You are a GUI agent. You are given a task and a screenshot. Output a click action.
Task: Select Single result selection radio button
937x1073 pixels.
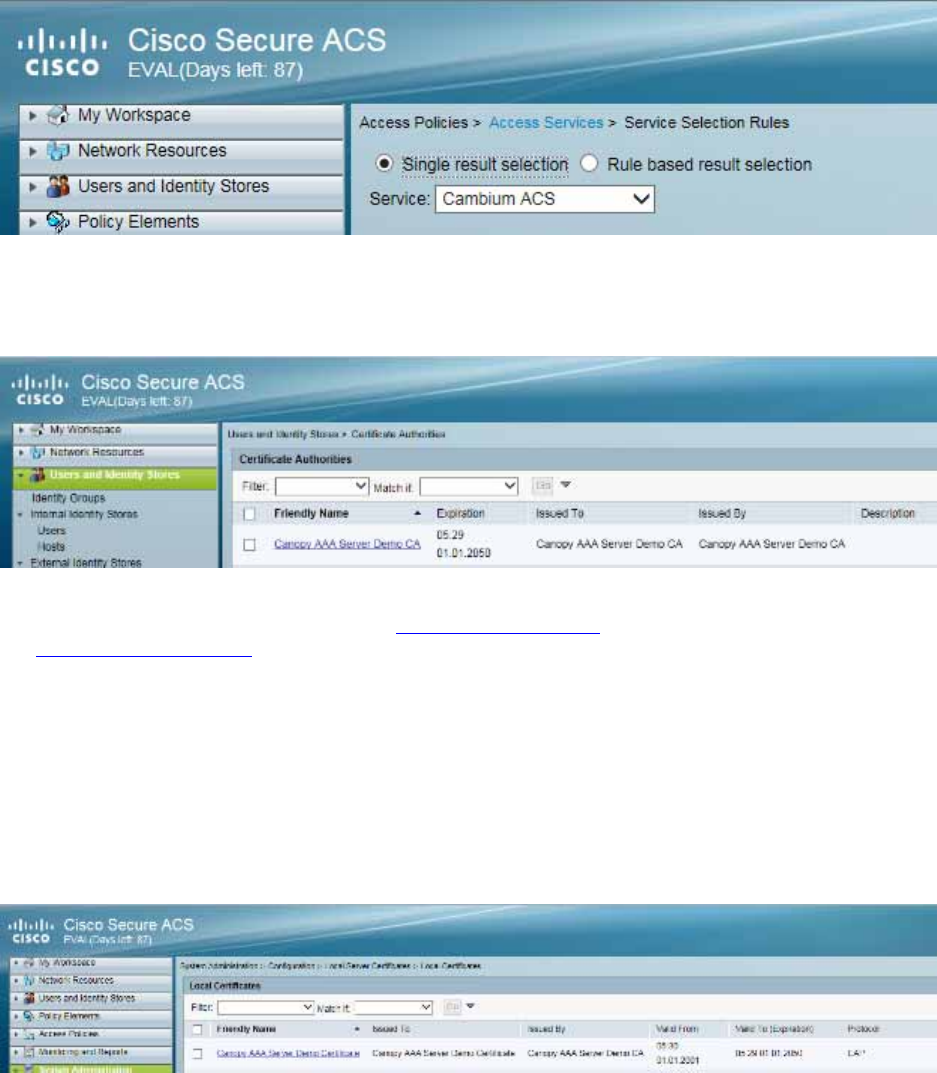[x=384, y=164]
